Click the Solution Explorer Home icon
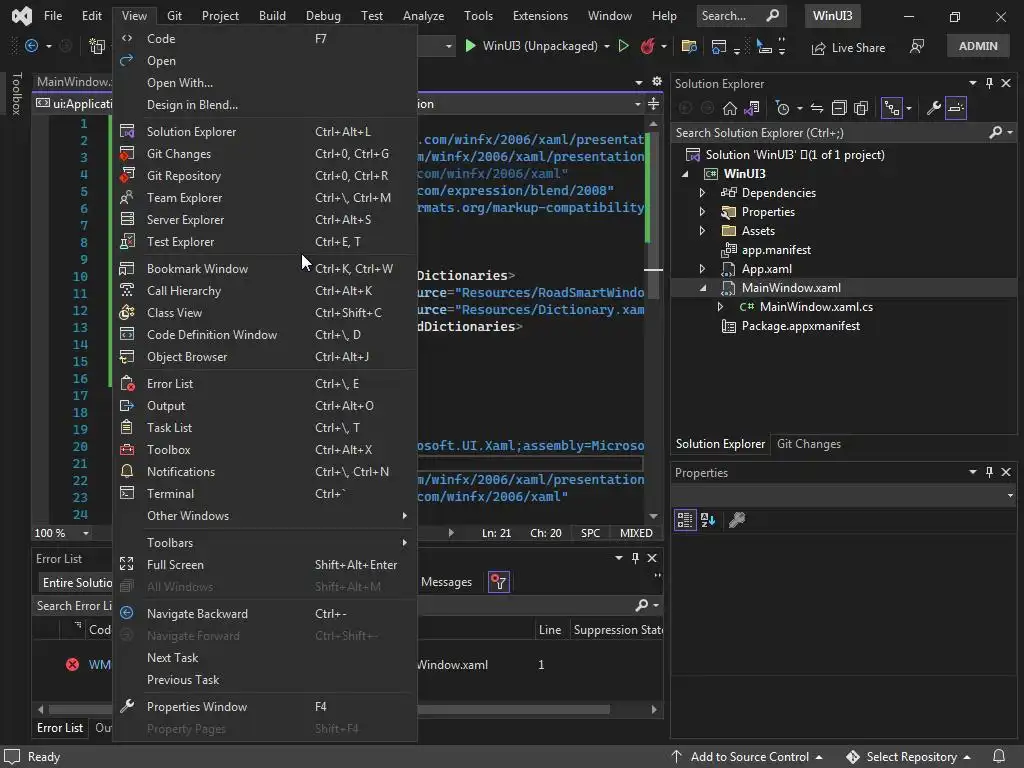Viewport: 1024px width, 768px height. click(730, 108)
